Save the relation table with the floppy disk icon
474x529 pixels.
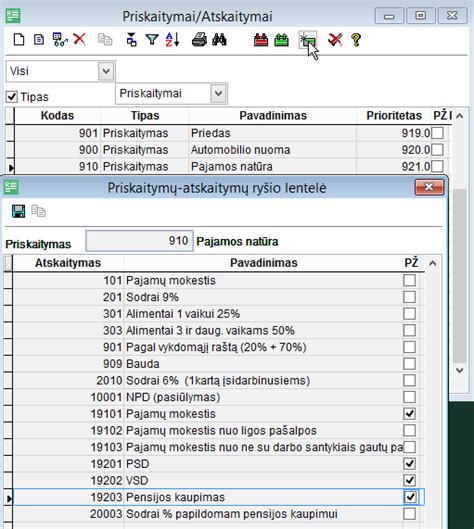pos(18,211)
